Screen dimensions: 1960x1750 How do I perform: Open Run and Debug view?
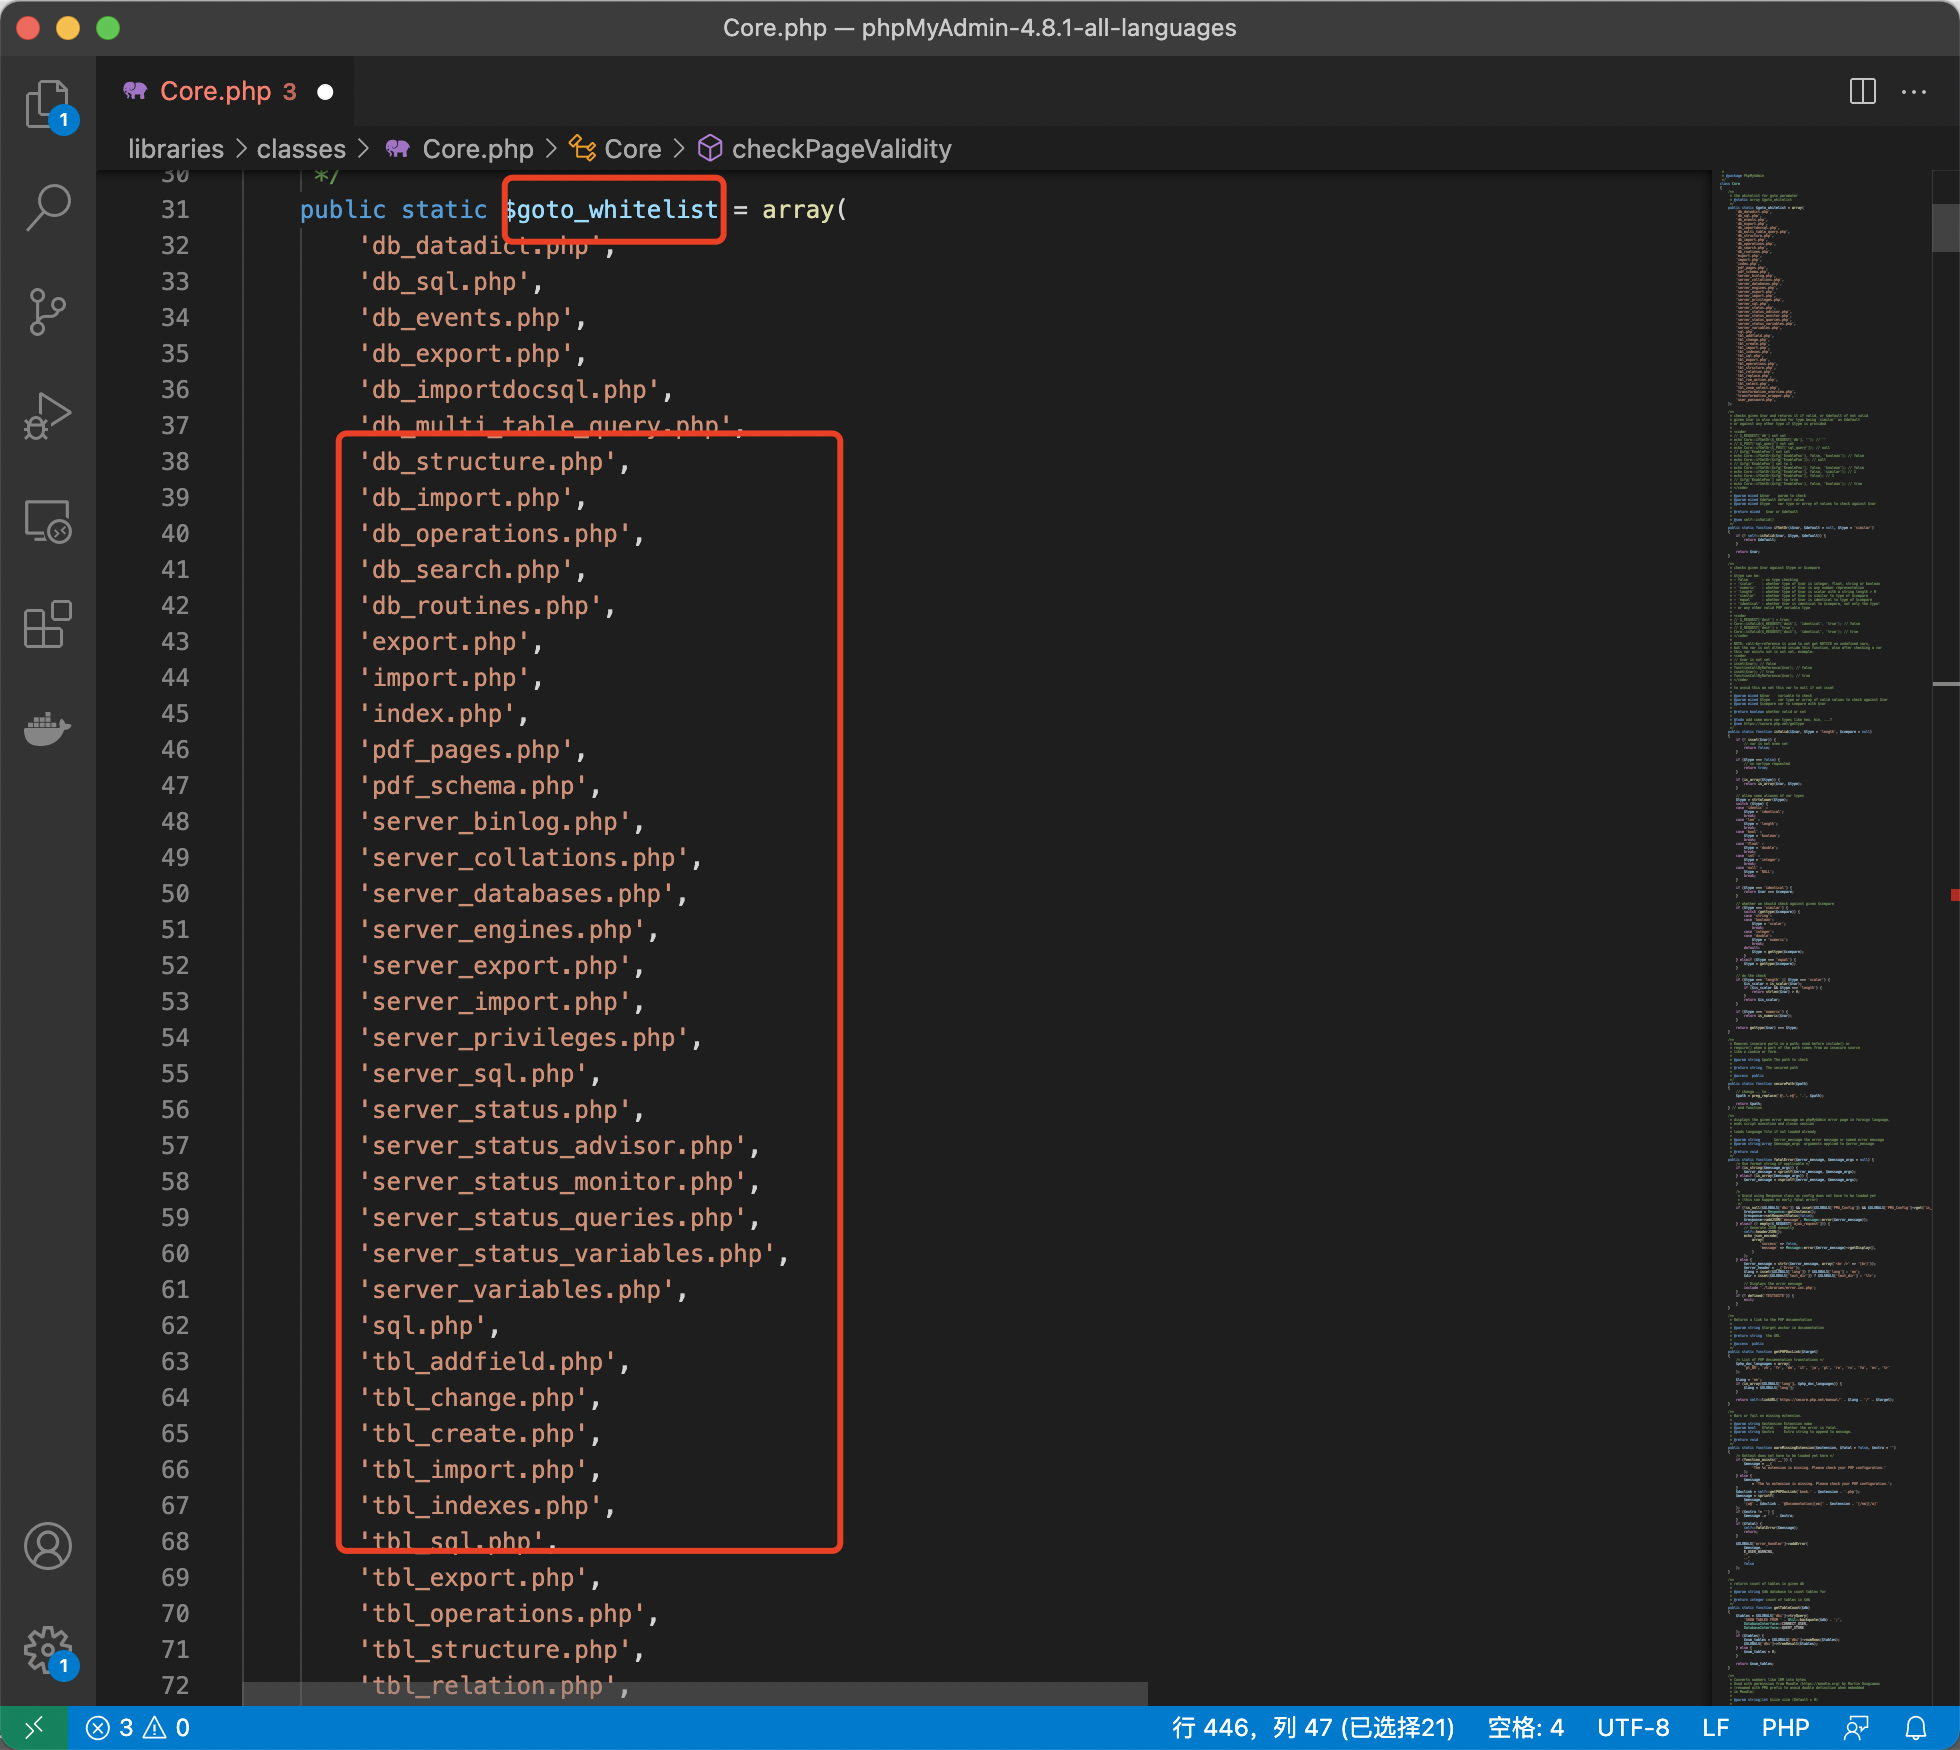click(47, 416)
